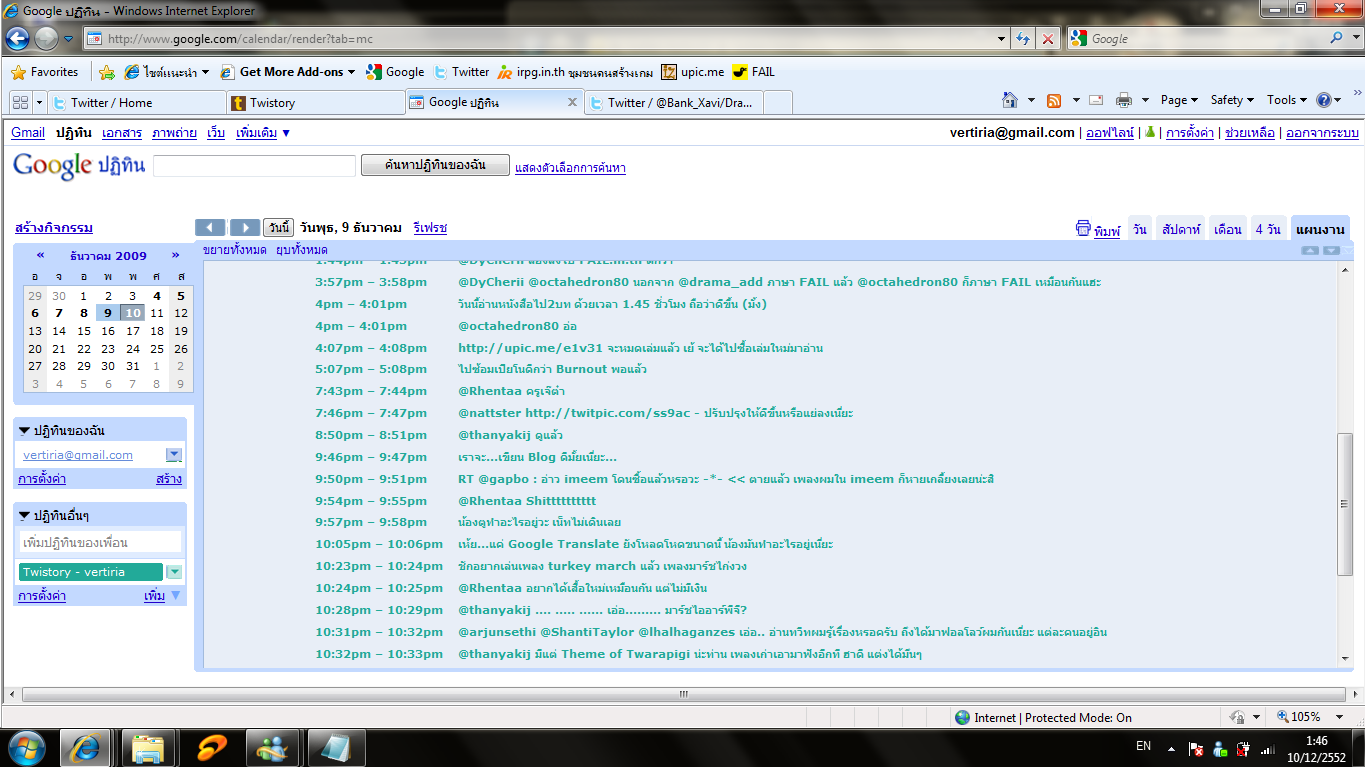Open options dropdown for vertiria@gmail.com calendar
1365x767 pixels.
point(174,455)
